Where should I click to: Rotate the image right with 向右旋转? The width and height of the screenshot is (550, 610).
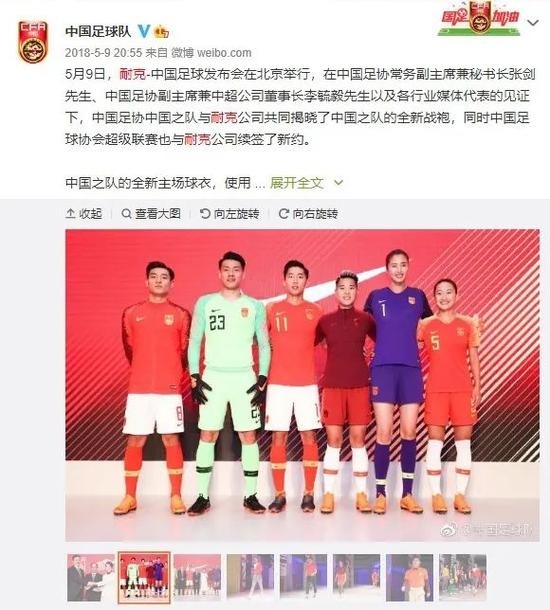point(308,214)
